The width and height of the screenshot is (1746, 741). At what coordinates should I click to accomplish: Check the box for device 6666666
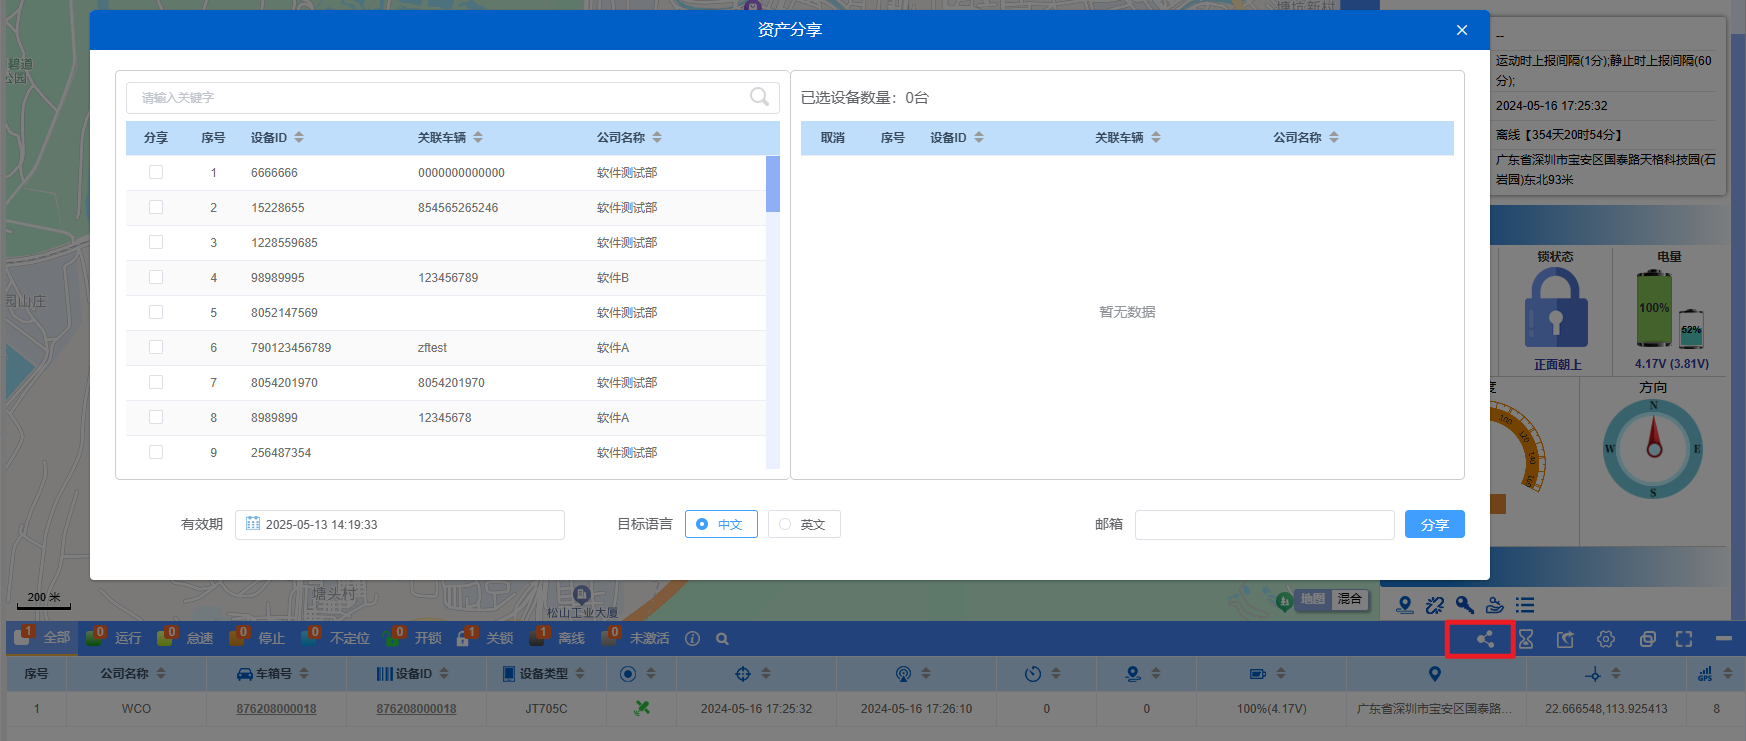pyautogui.click(x=156, y=172)
